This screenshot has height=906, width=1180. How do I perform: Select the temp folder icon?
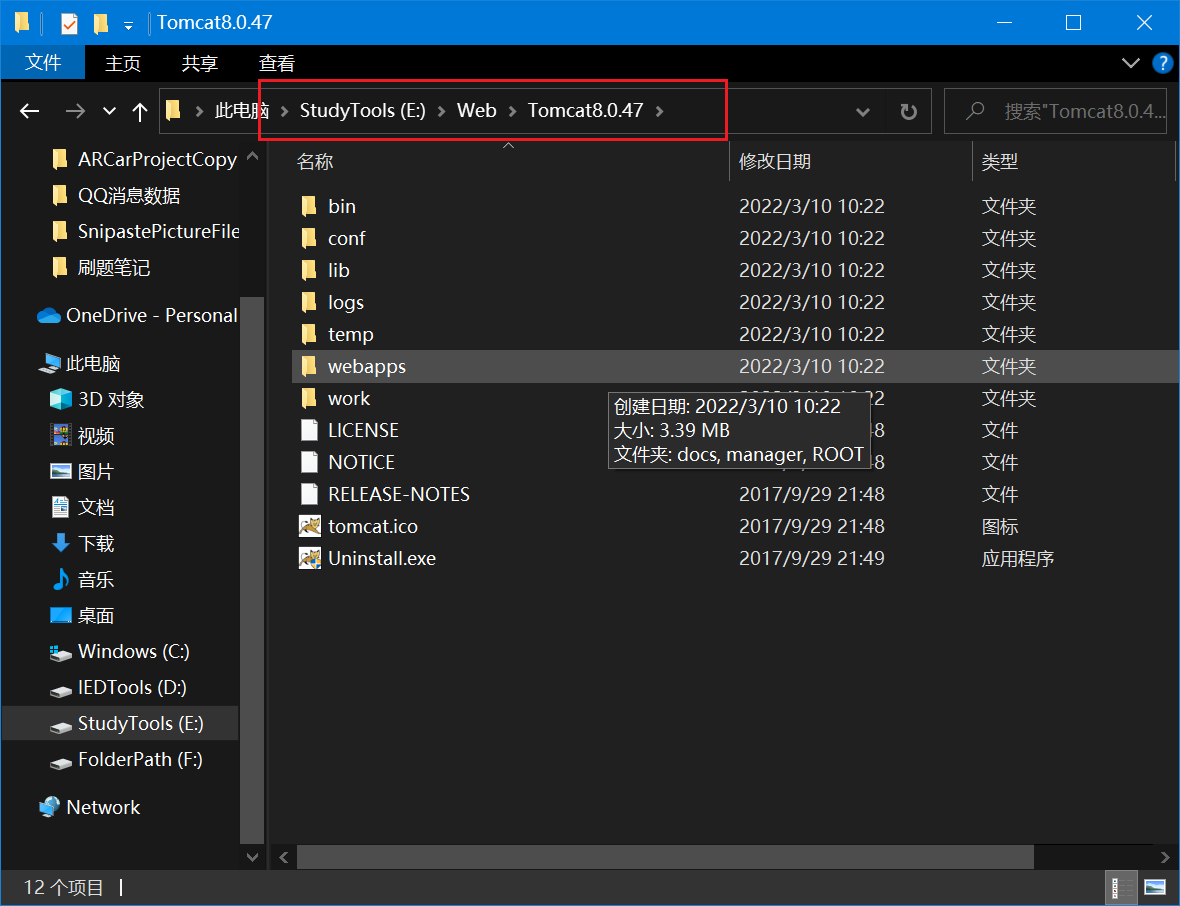click(x=309, y=333)
